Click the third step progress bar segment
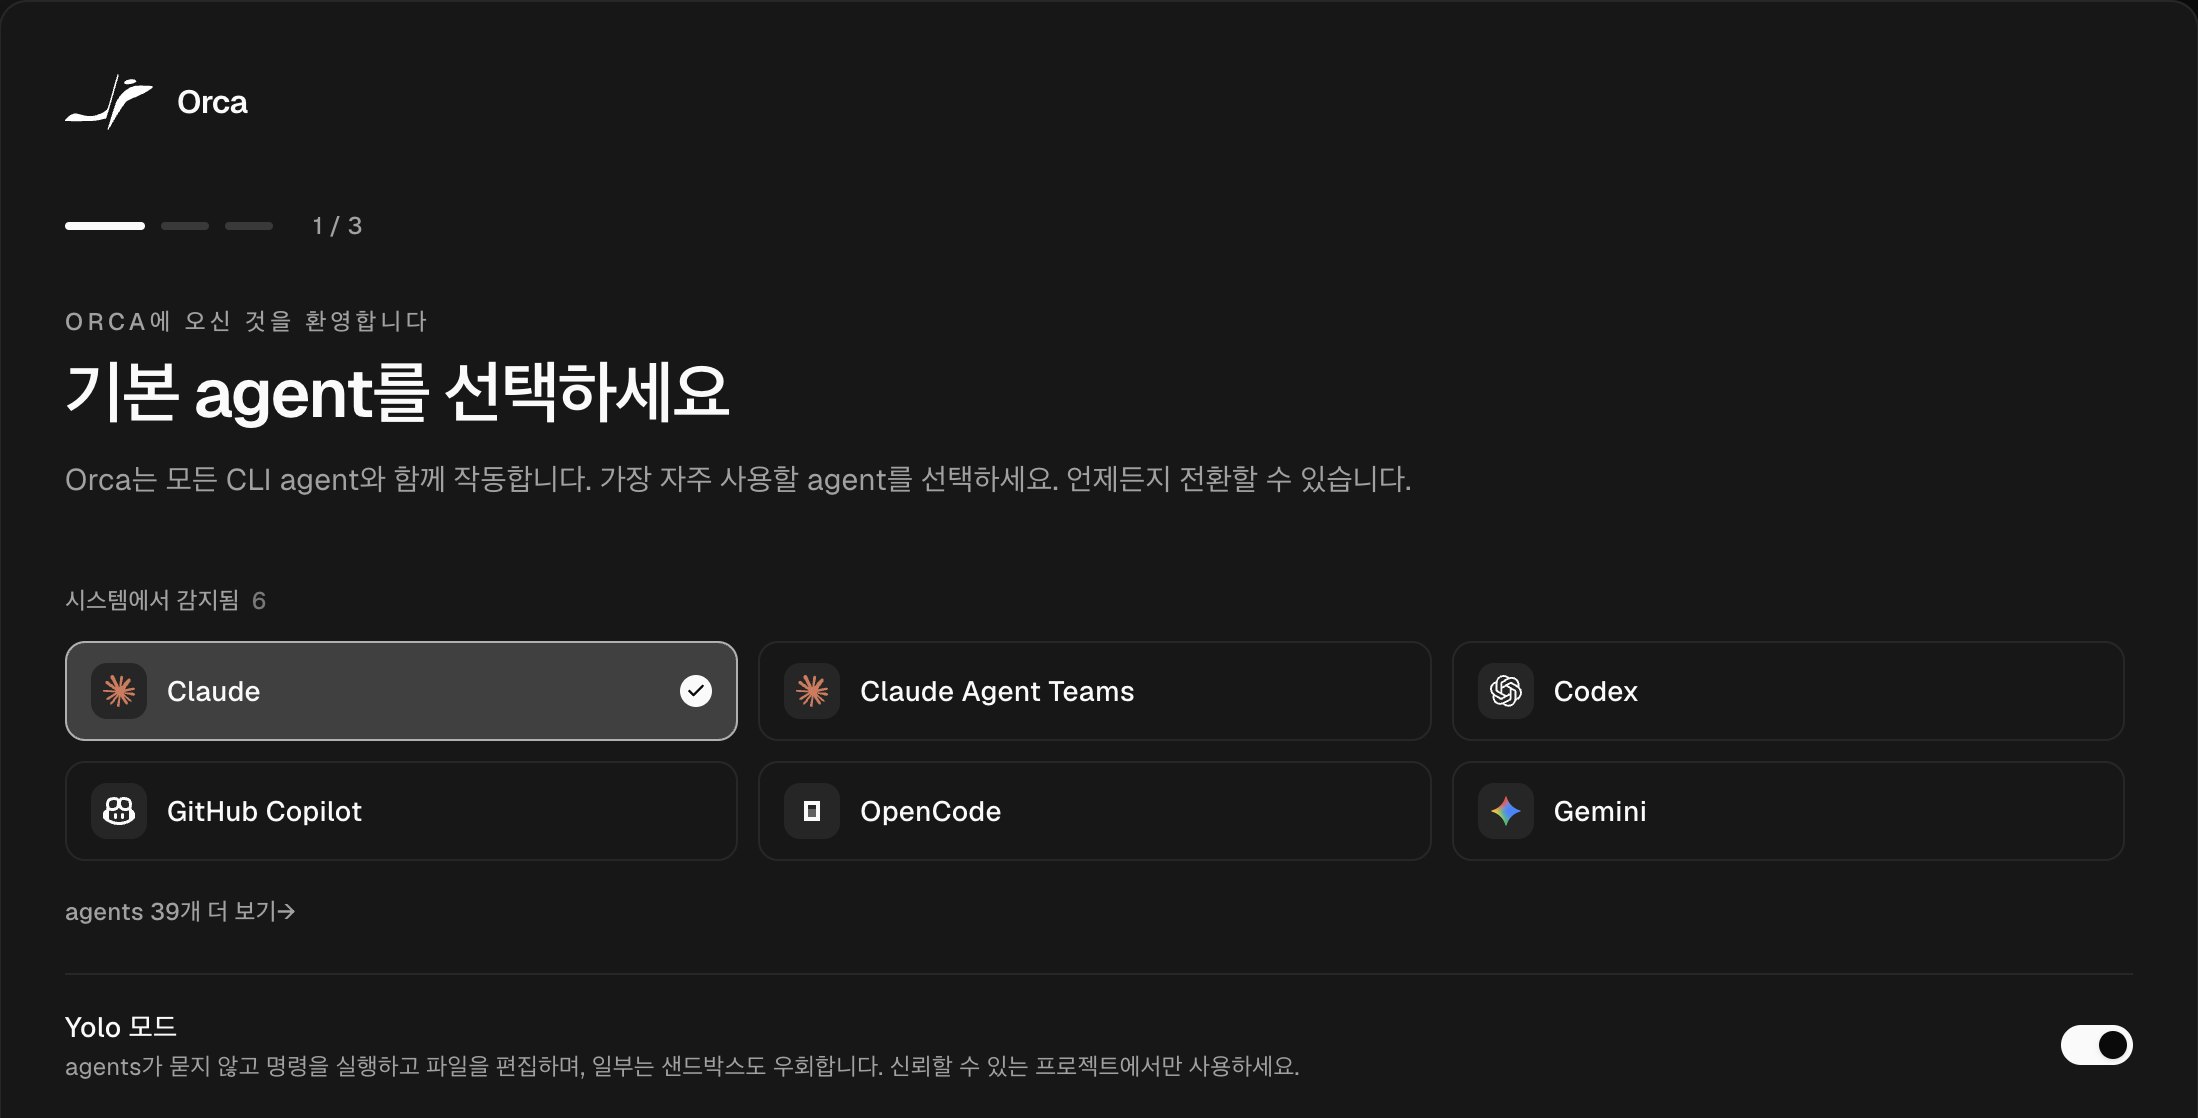2198x1118 pixels. (249, 226)
